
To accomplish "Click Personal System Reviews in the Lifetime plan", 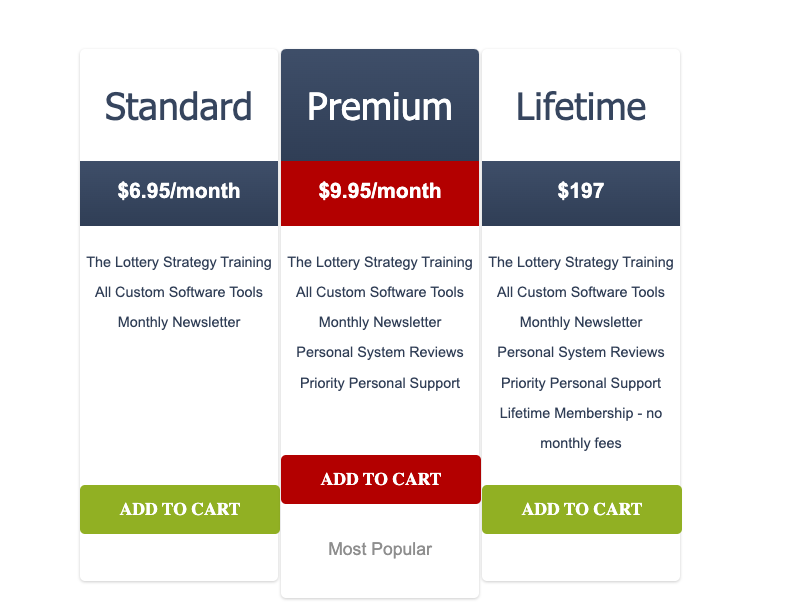I will [x=581, y=352].
